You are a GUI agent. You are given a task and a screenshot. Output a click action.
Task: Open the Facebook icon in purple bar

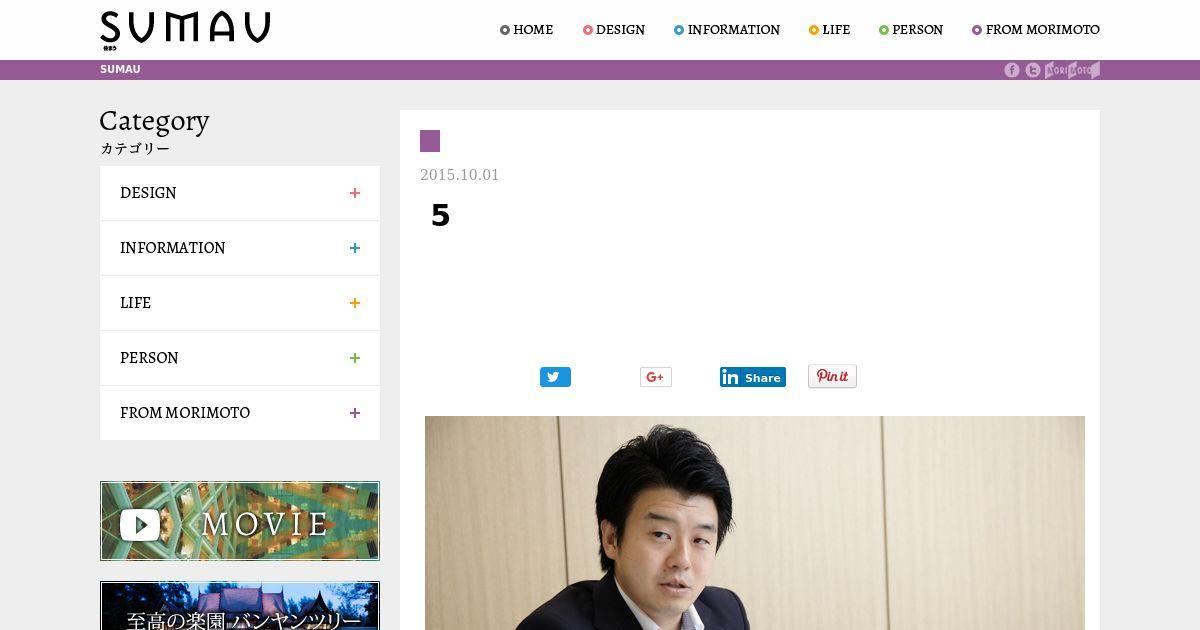tap(1012, 70)
